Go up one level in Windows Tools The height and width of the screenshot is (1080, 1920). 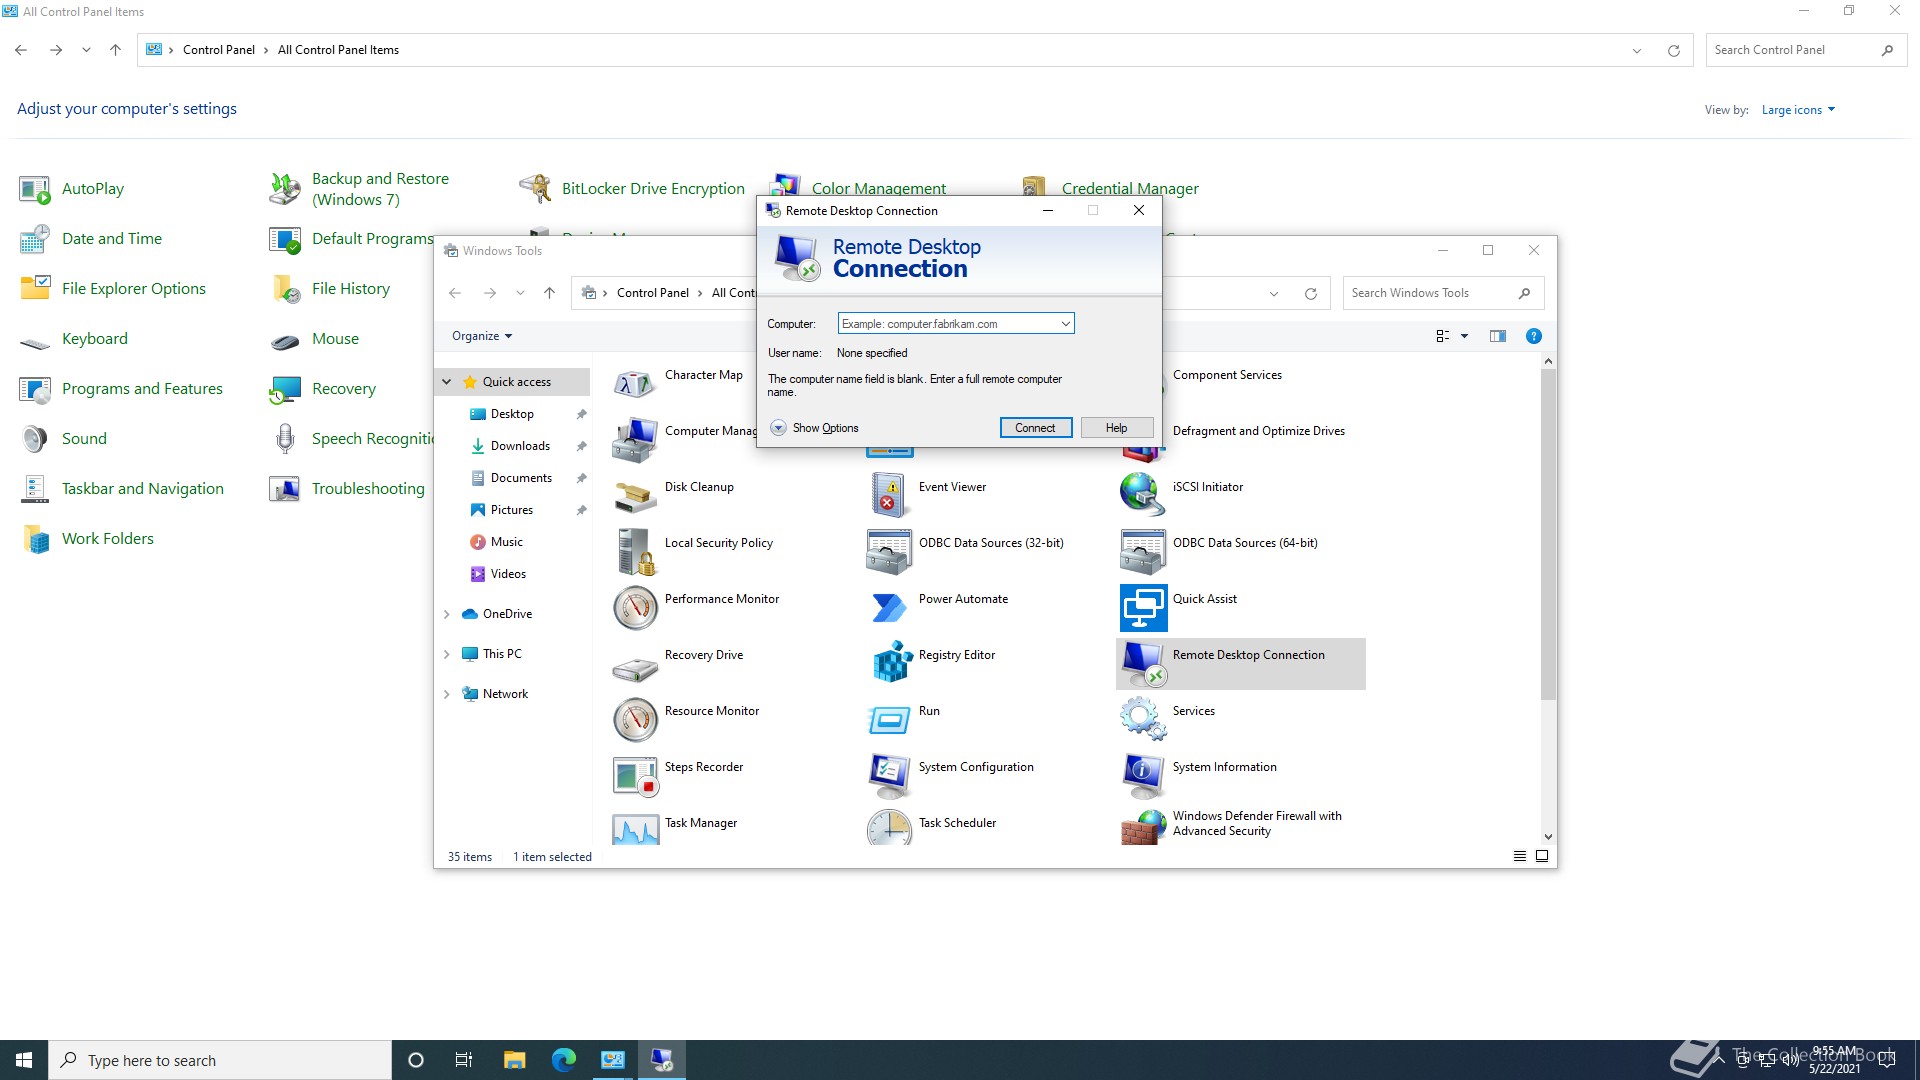tap(549, 293)
